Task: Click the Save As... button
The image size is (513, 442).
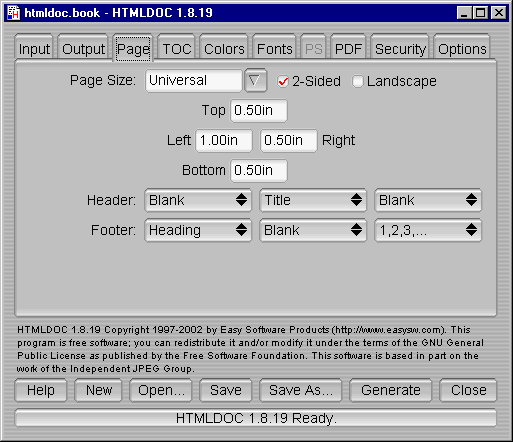Action: click(301, 390)
